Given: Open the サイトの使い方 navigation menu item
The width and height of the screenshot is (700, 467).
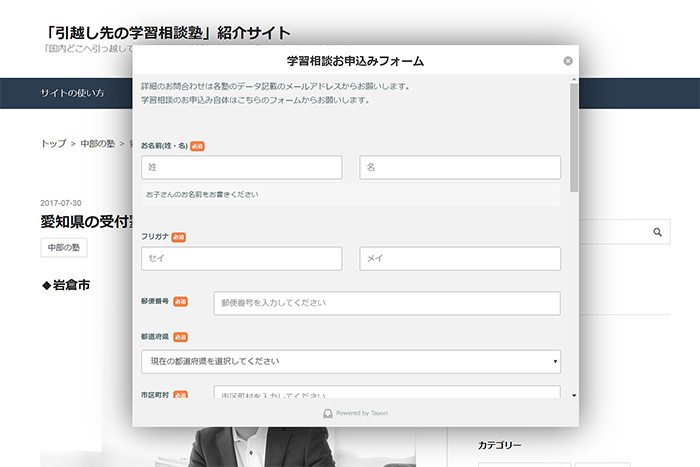Looking at the screenshot, I should tap(72, 93).
